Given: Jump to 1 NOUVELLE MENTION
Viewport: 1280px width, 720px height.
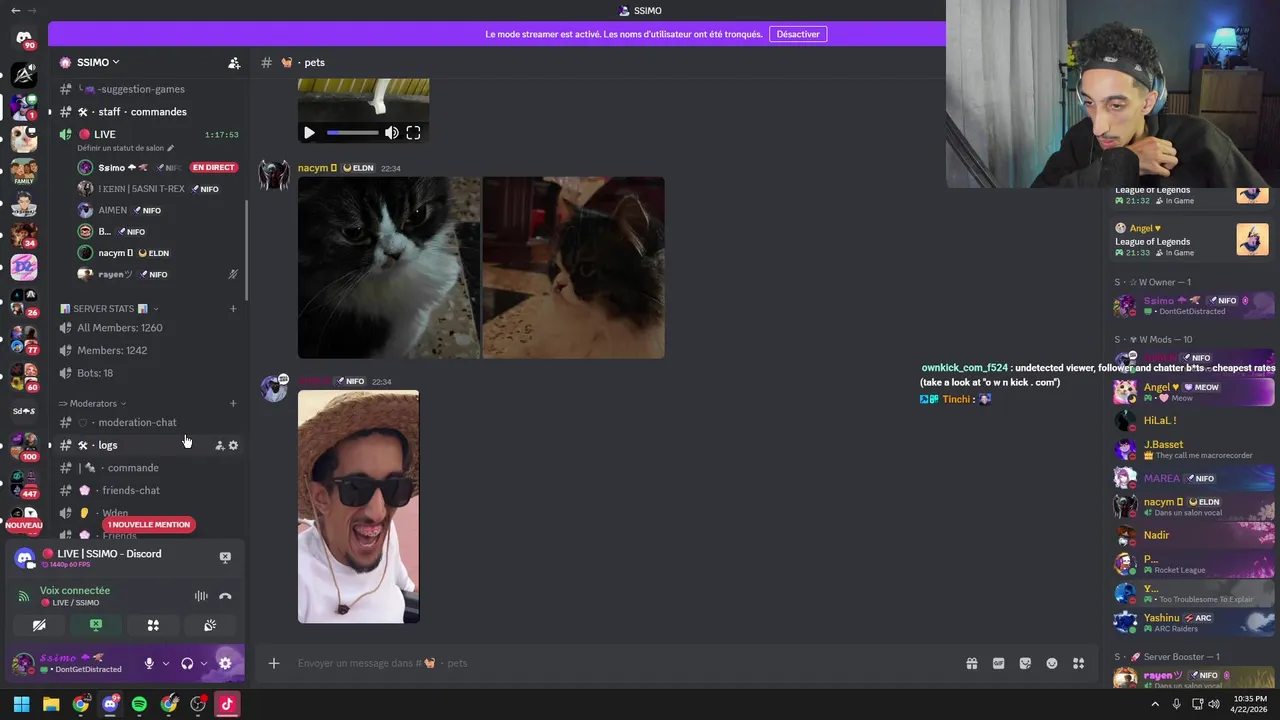Looking at the screenshot, I should pyautogui.click(x=148, y=524).
